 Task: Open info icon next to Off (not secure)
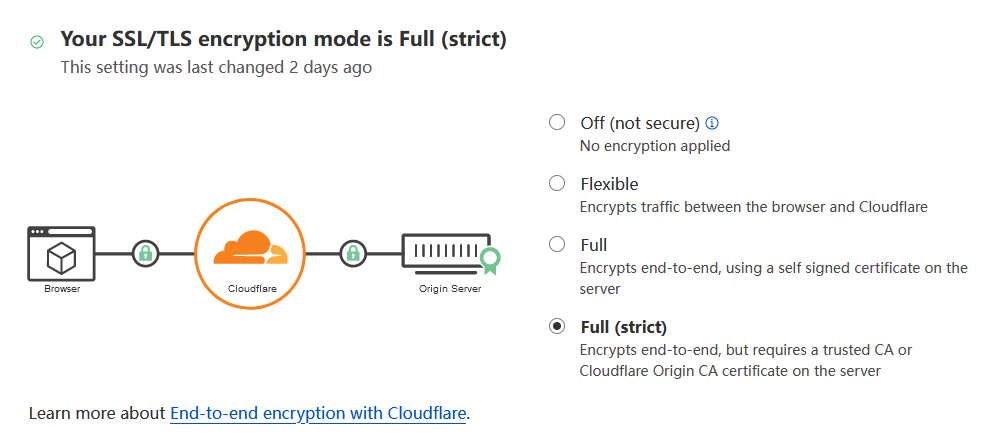click(x=712, y=124)
